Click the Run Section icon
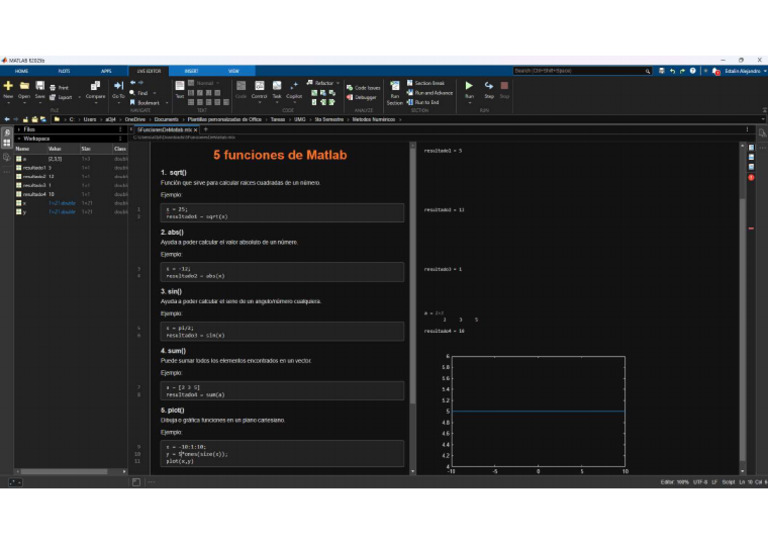The image size is (768, 543). click(x=394, y=87)
